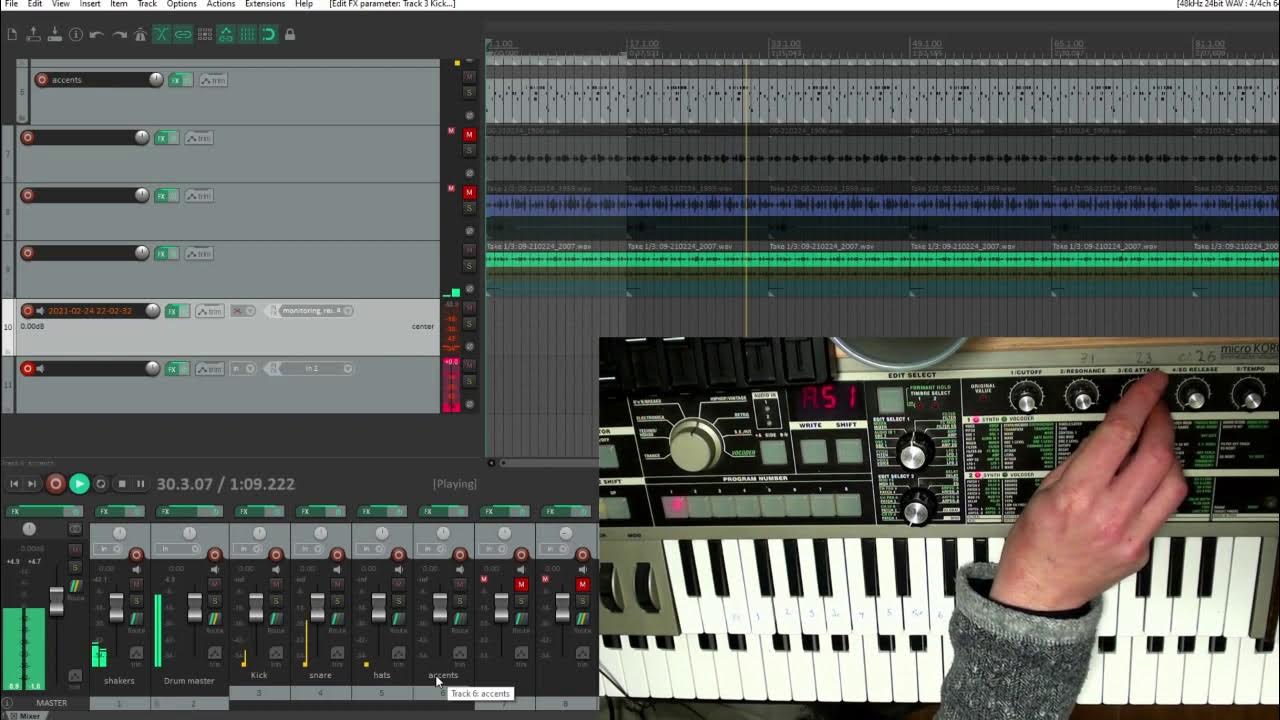1280x720 pixels.
Task: Mute the accents track in the track panel
Action: point(469,77)
